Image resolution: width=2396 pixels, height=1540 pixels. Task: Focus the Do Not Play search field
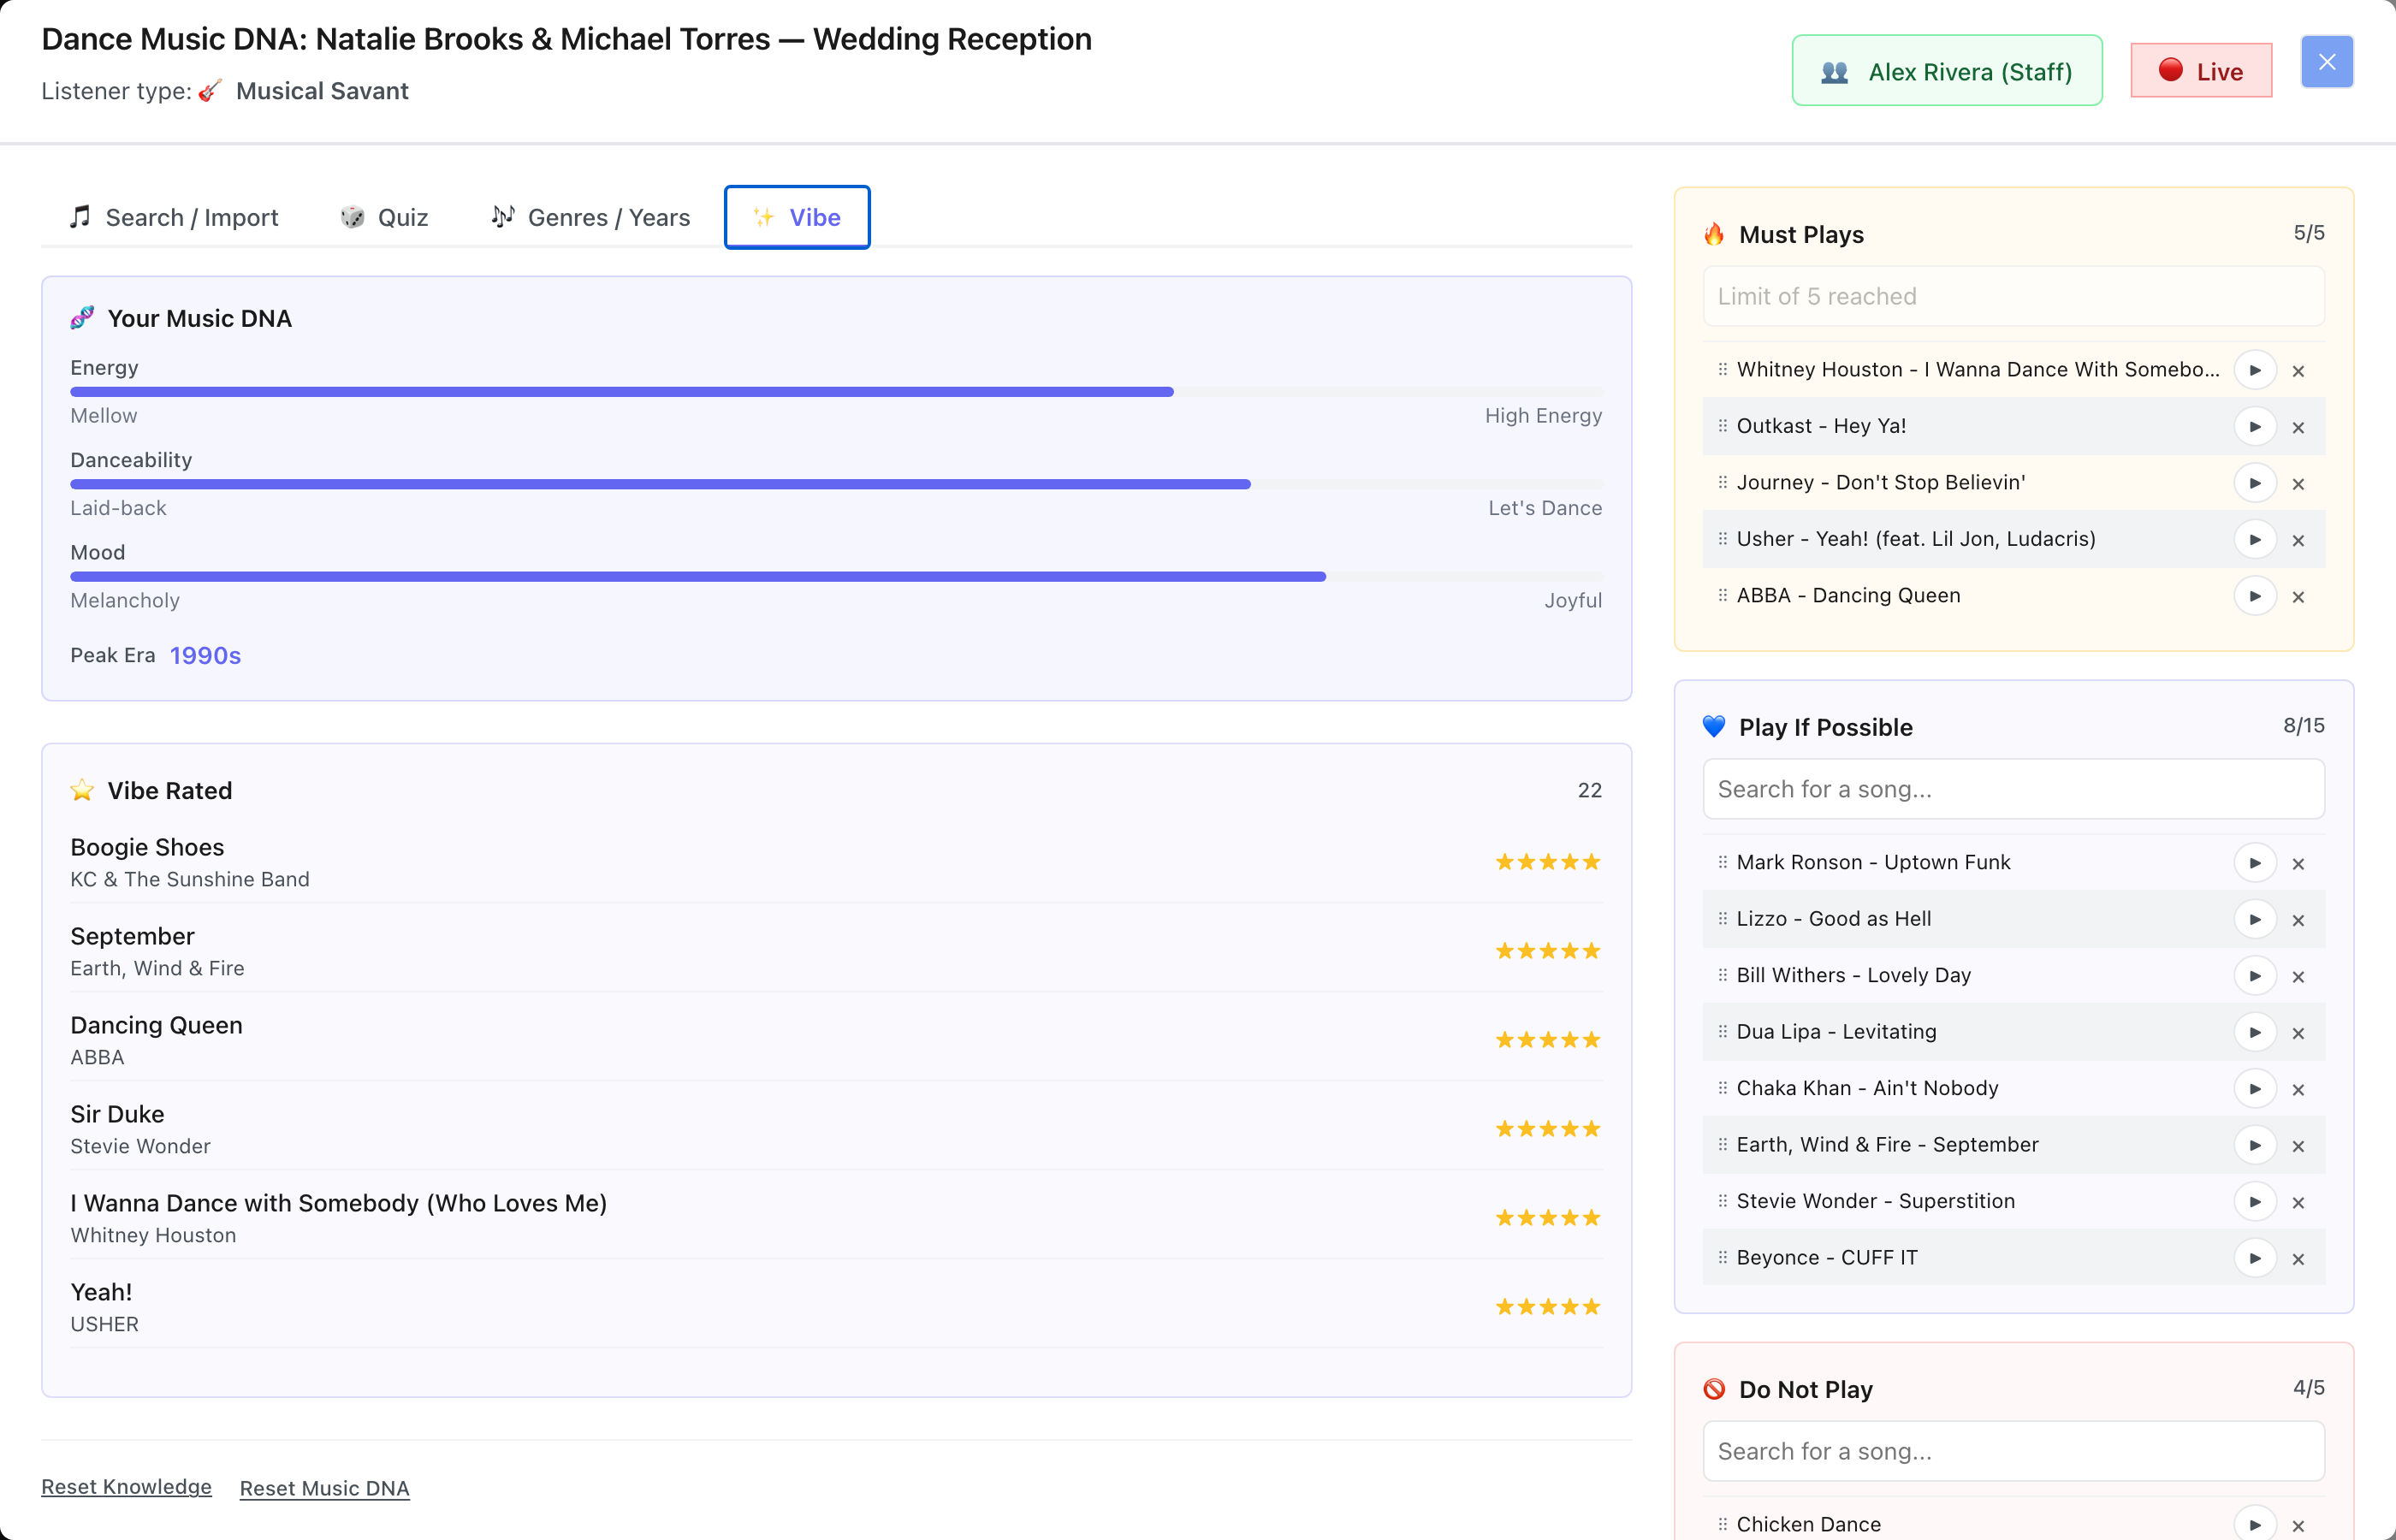point(2013,1451)
